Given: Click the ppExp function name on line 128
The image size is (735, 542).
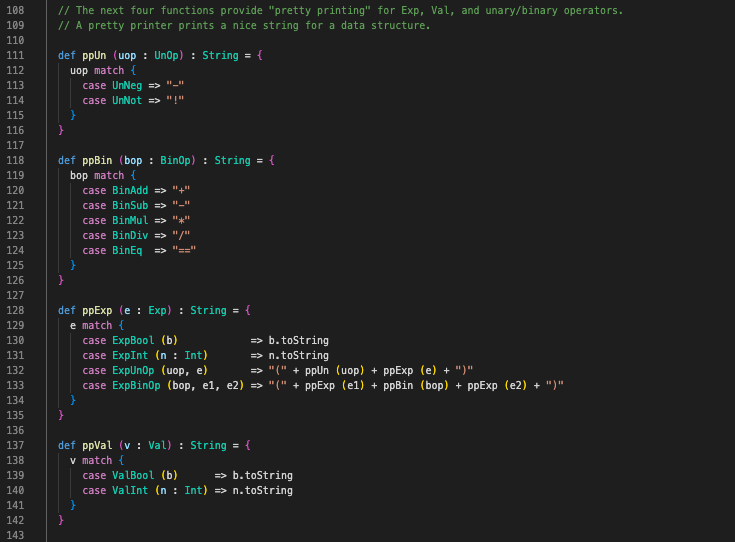Looking at the screenshot, I should 97,310.
